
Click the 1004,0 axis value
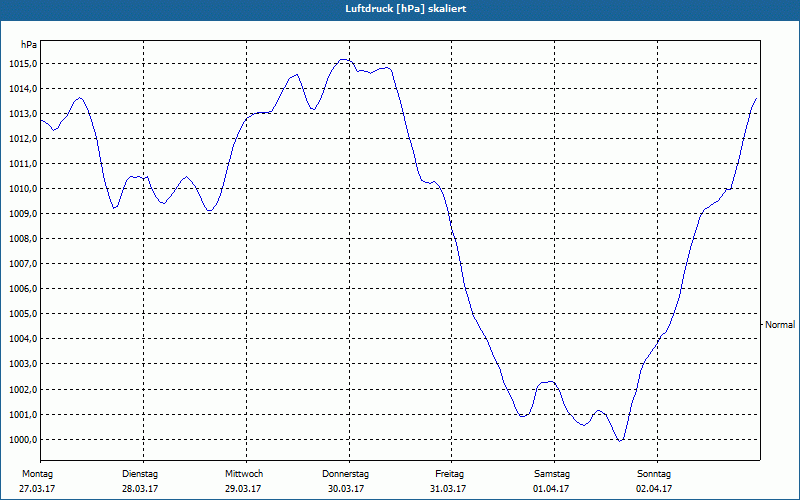point(23,339)
